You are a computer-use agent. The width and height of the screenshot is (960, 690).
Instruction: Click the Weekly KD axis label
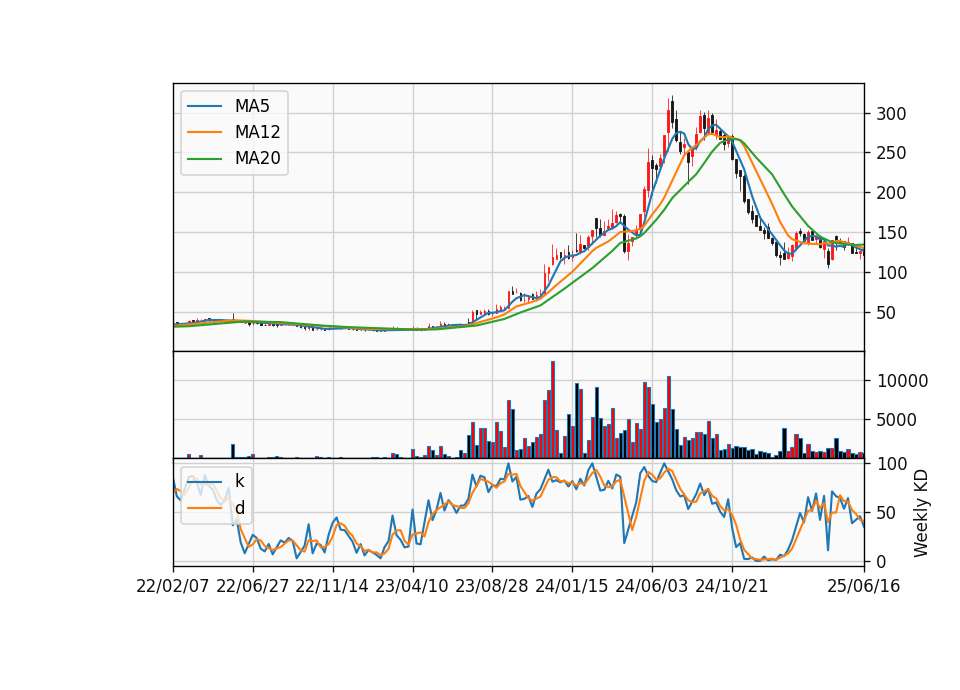[920, 513]
